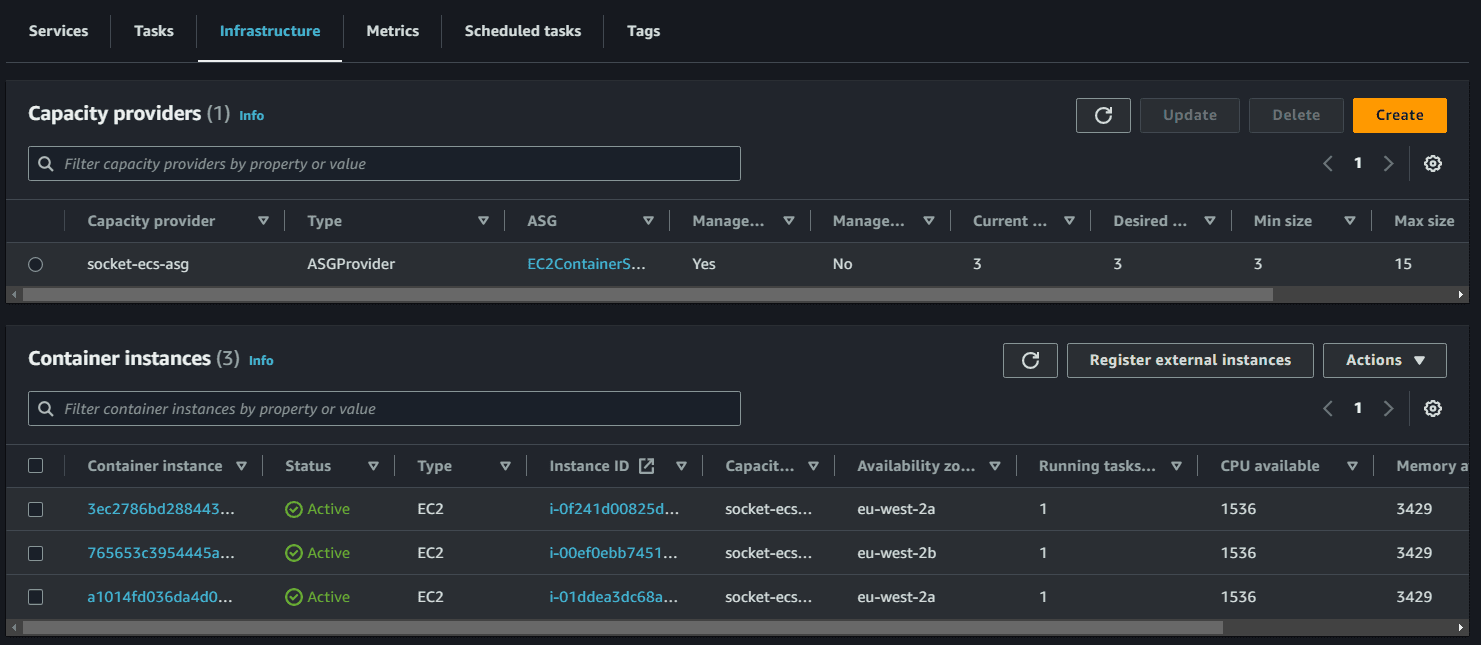Open the EC2ContainerS ASG link
This screenshot has width=1481, height=645.
coord(586,264)
